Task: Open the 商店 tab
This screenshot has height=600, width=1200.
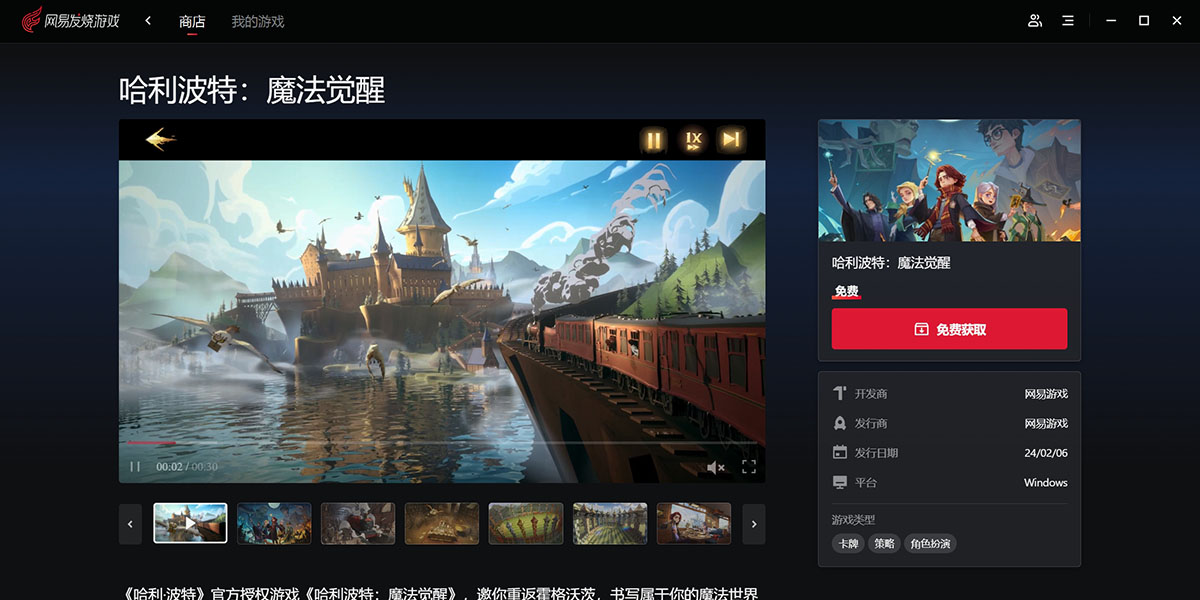Action: click(192, 21)
